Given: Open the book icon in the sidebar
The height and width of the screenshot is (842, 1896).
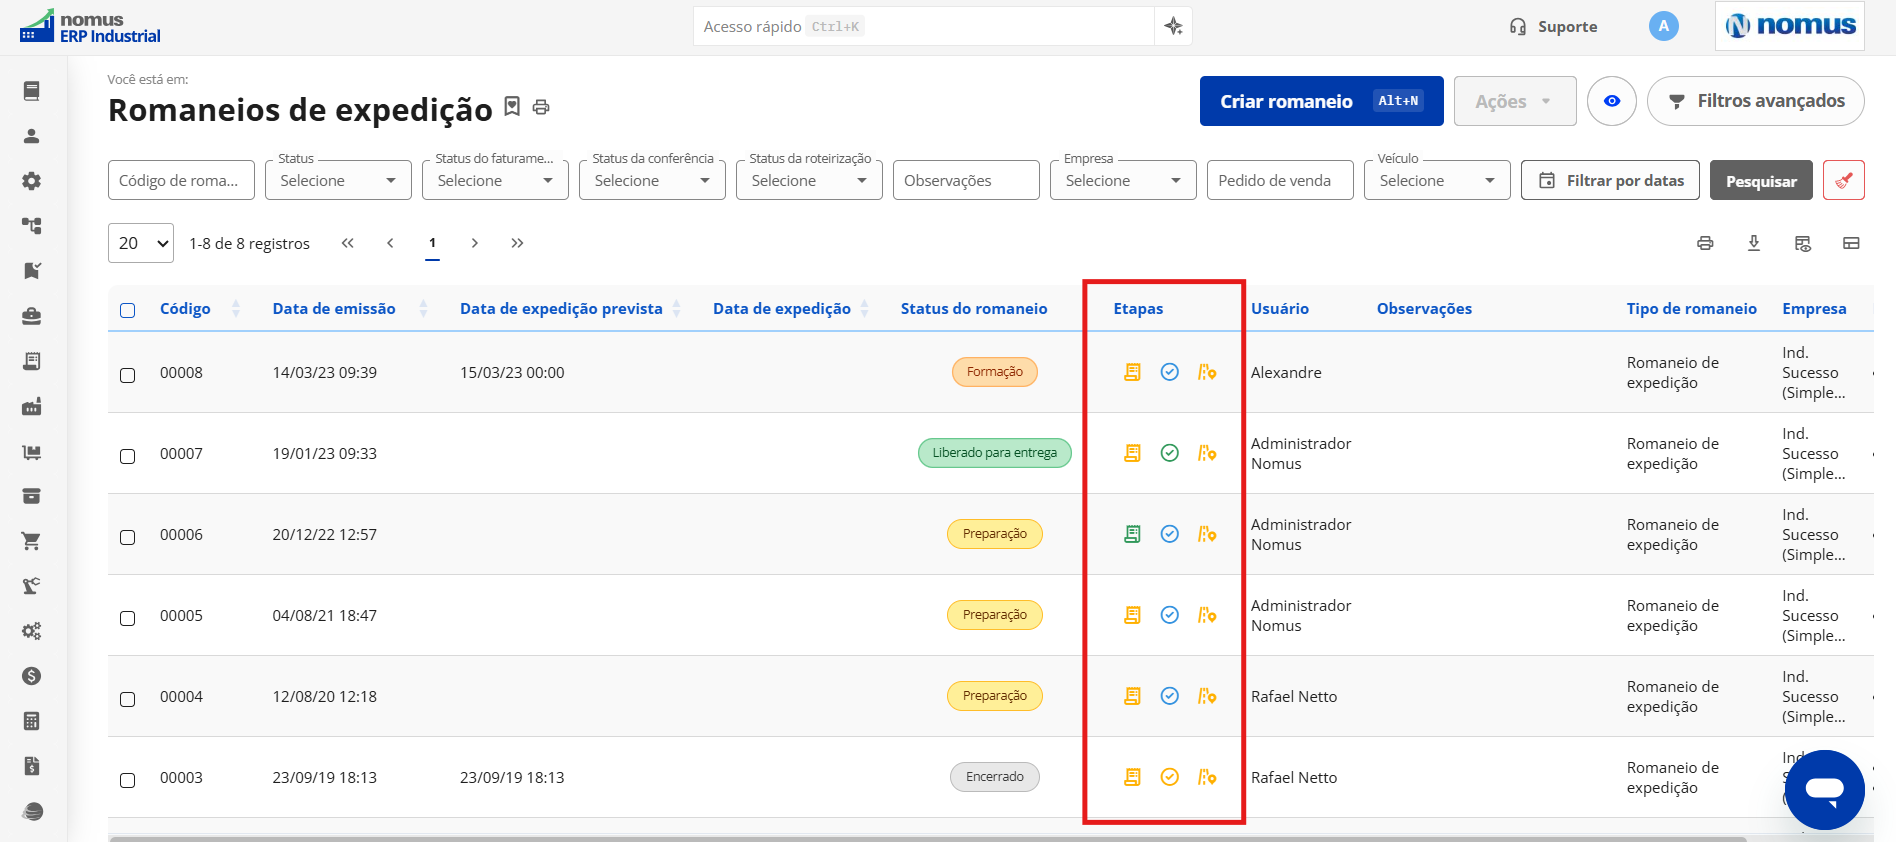Looking at the screenshot, I should [x=32, y=91].
